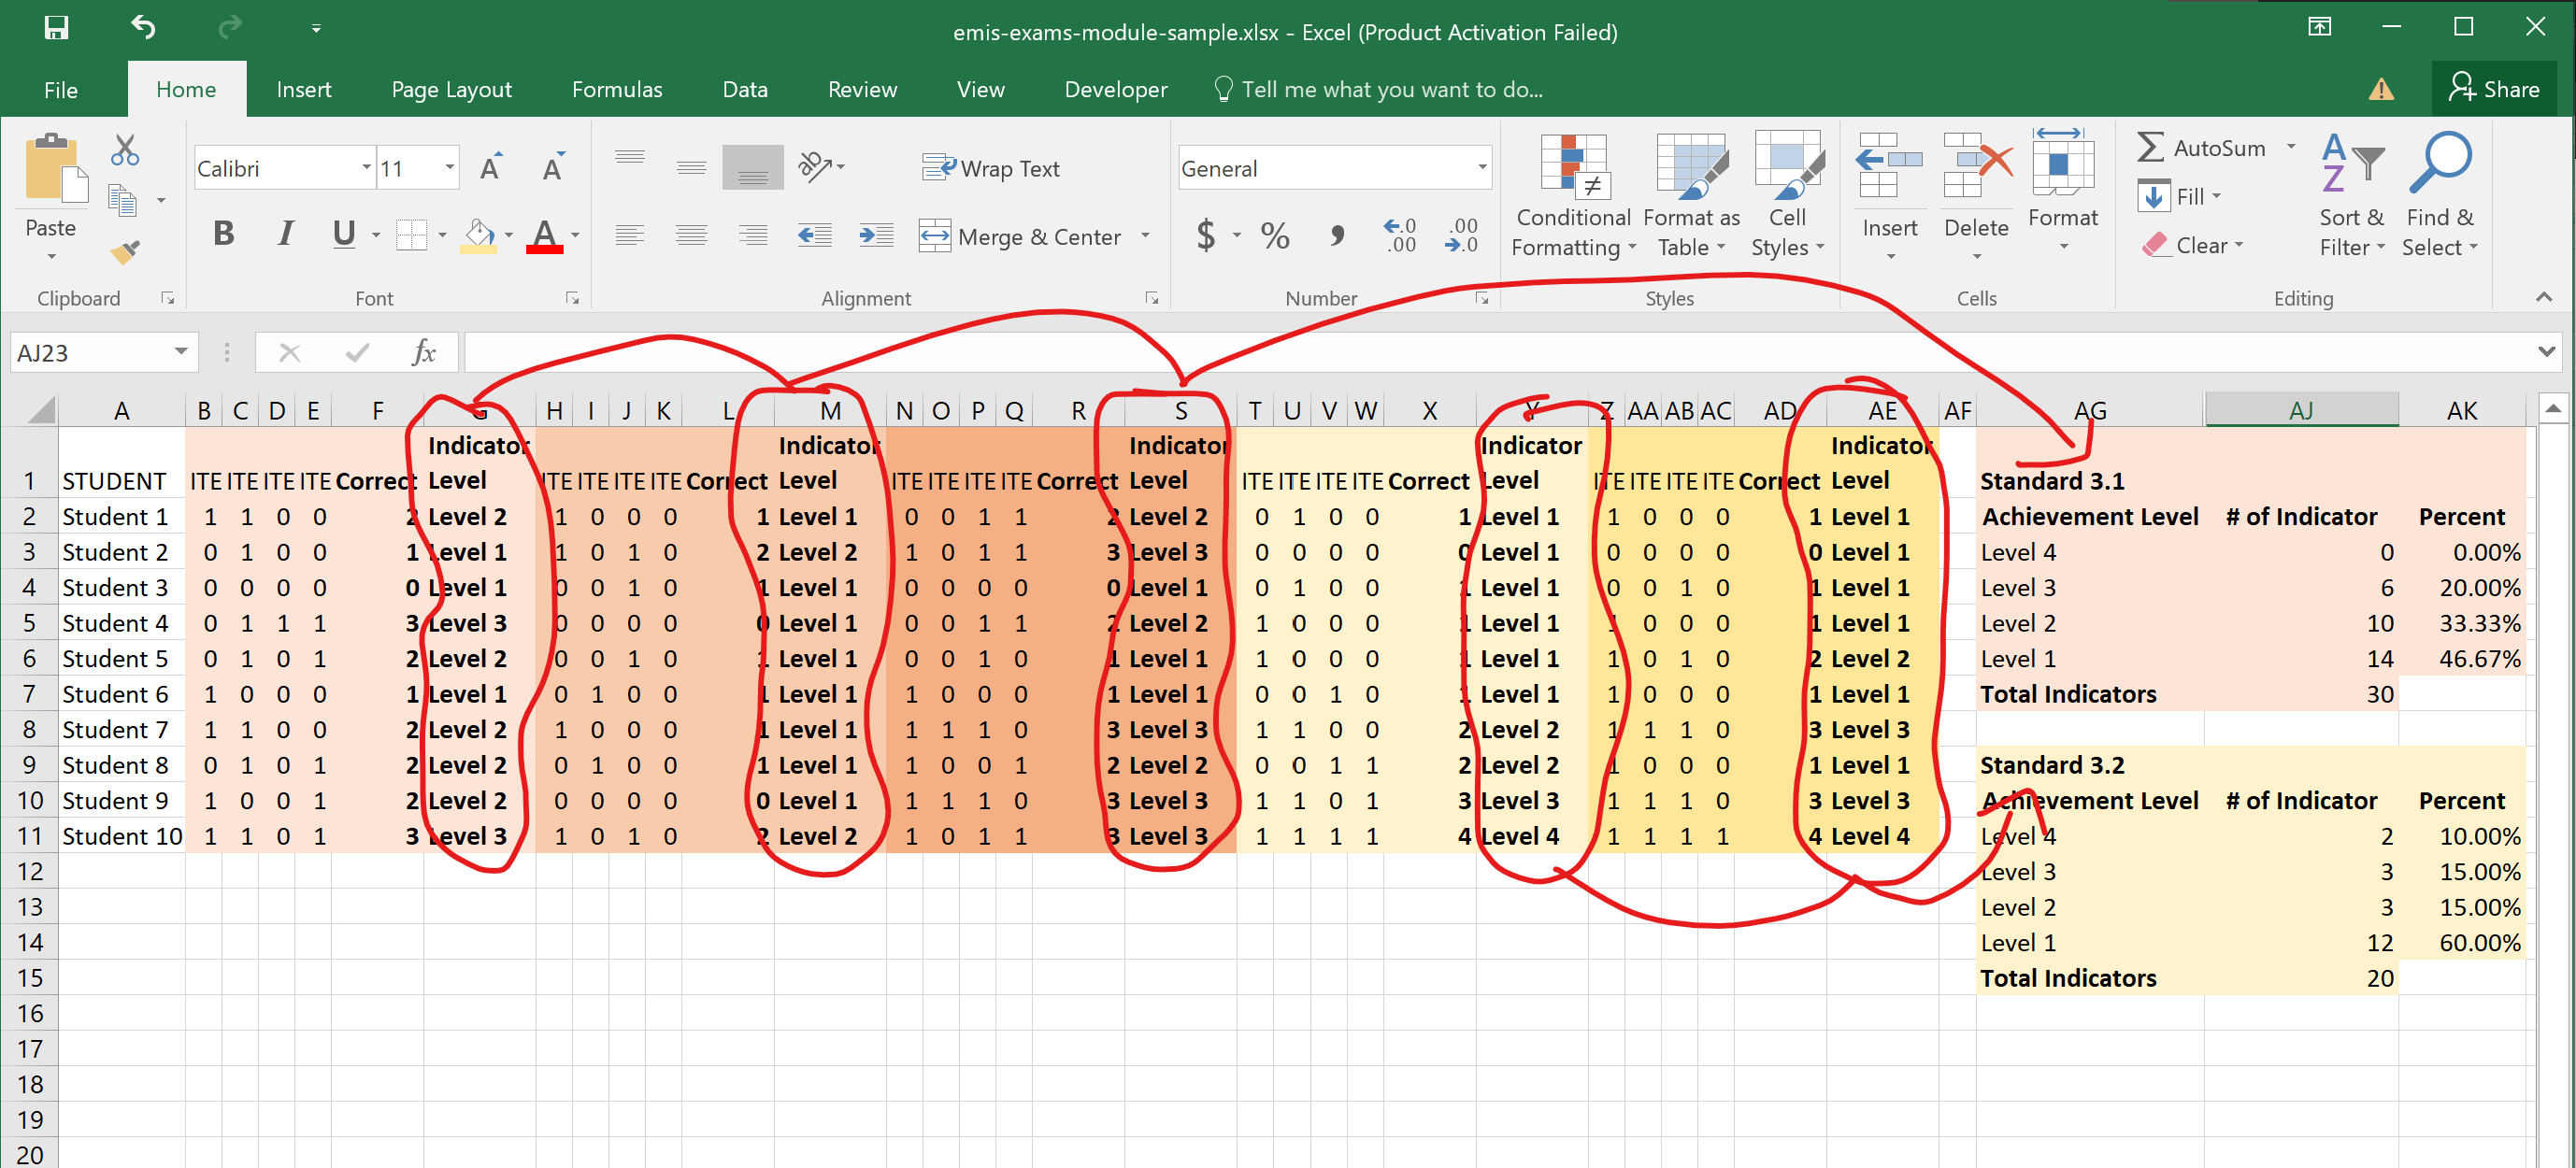
Task: Switch to the Formulas tab
Action: point(616,89)
